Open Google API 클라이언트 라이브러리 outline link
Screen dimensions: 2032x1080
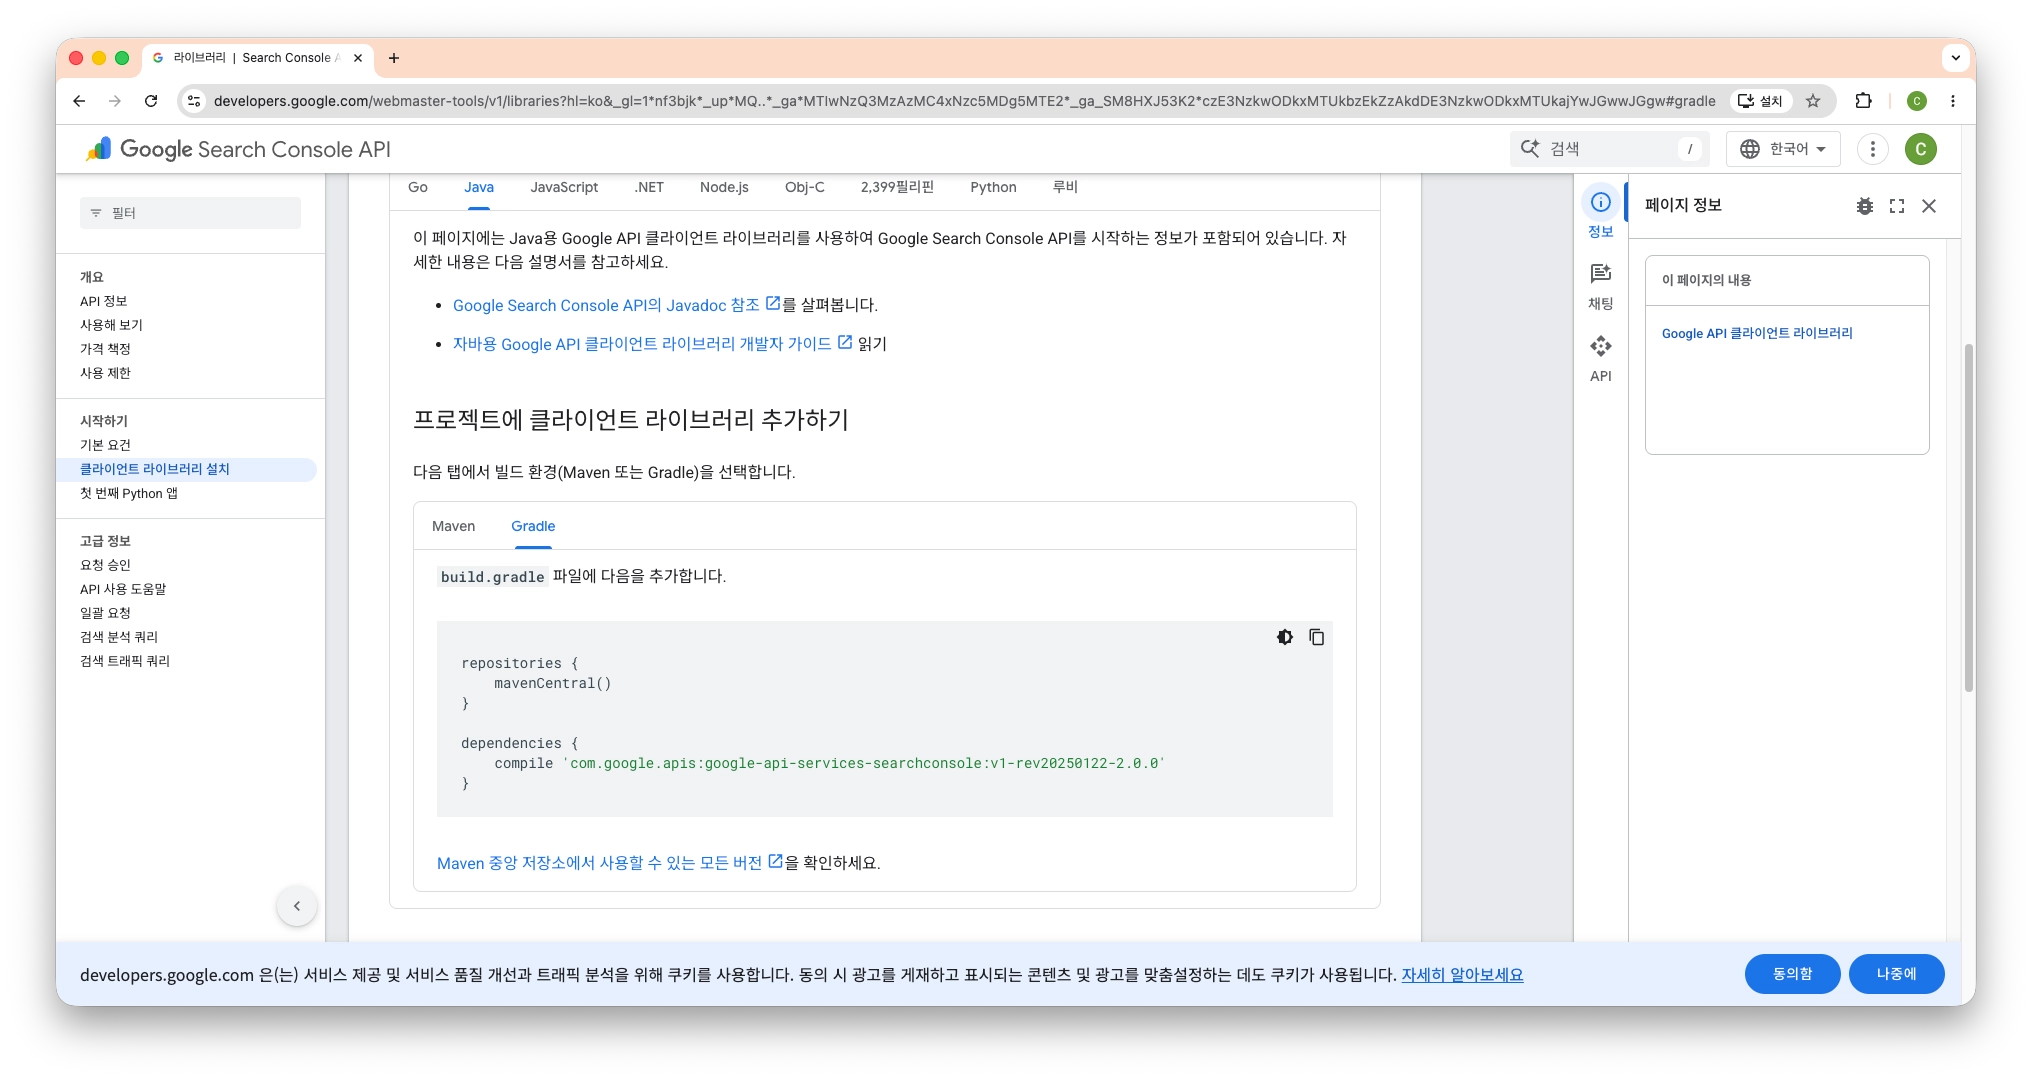click(1757, 333)
